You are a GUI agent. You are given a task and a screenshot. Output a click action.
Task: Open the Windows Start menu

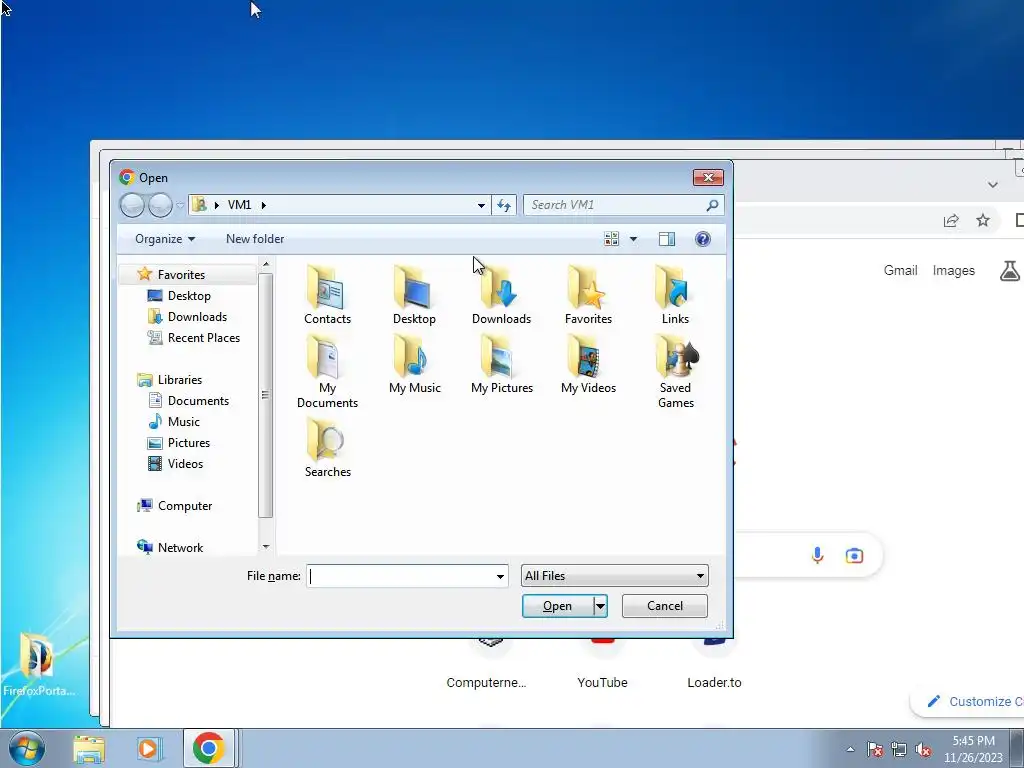click(x=26, y=748)
